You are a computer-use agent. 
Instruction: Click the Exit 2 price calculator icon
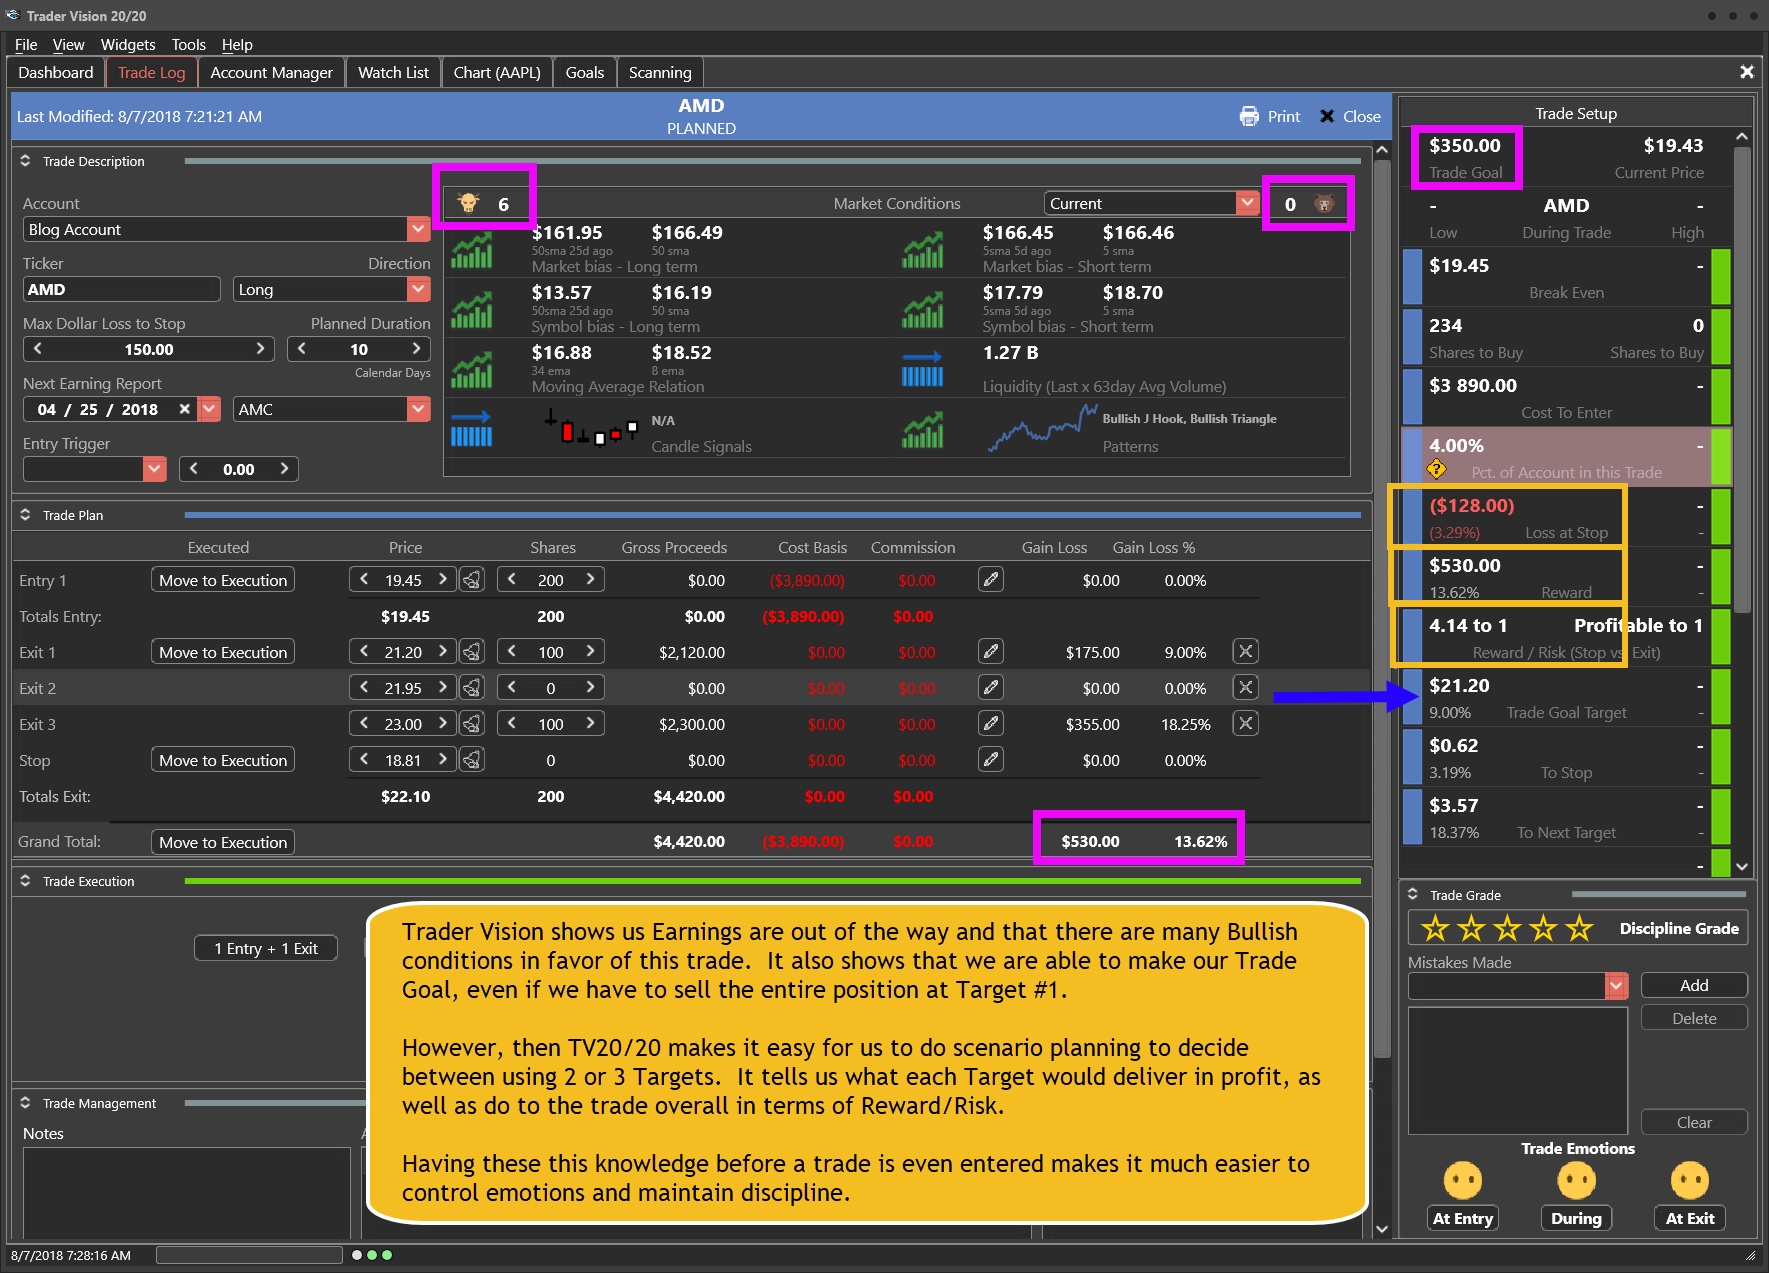(472, 688)
